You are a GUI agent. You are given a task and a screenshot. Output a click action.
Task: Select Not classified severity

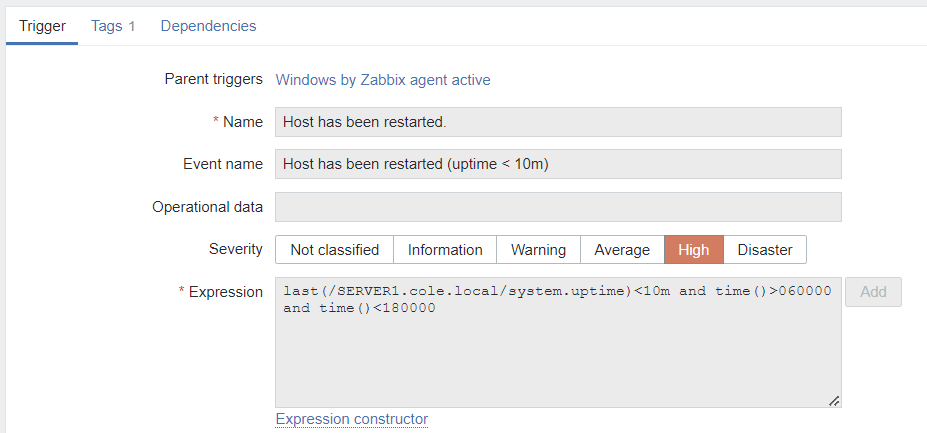click(x=334, y=250)
